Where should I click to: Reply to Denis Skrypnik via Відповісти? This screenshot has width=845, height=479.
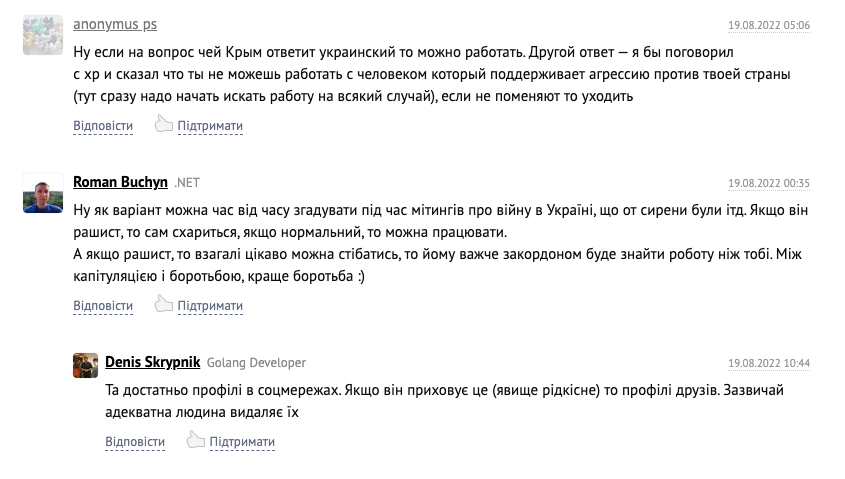tap(135, 441)
